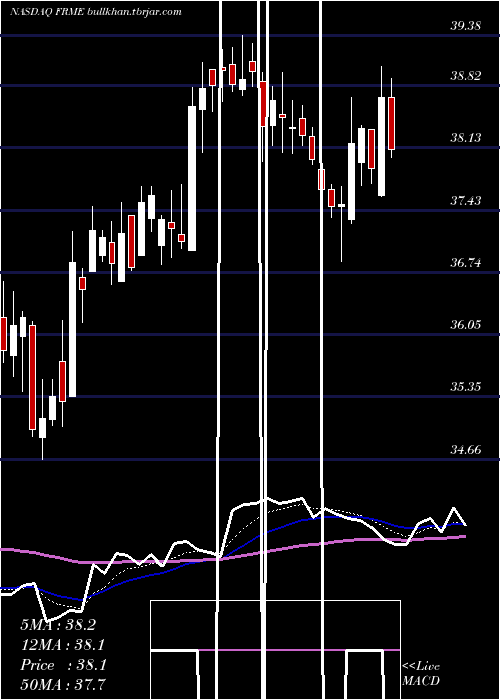Select the 36.05 price axis label
Viewport: 500px width, 700px height.
click(x=465, y=324)
